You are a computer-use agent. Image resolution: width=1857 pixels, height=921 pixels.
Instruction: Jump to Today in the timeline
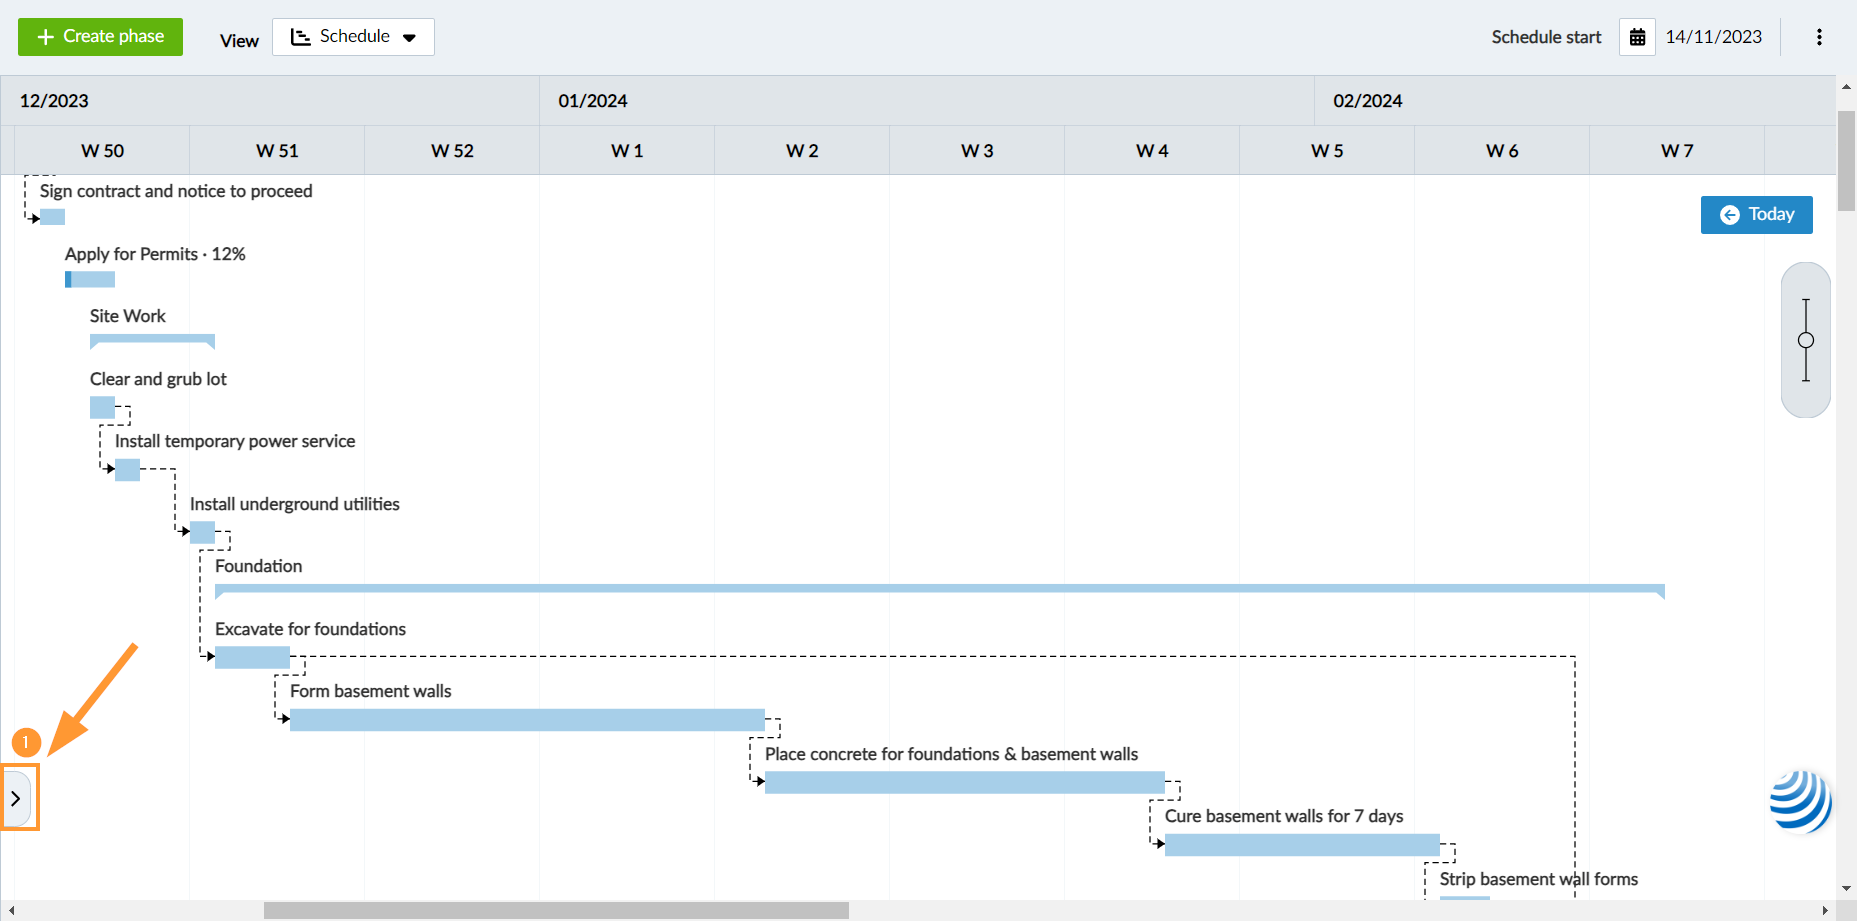tap(1756, 215)
